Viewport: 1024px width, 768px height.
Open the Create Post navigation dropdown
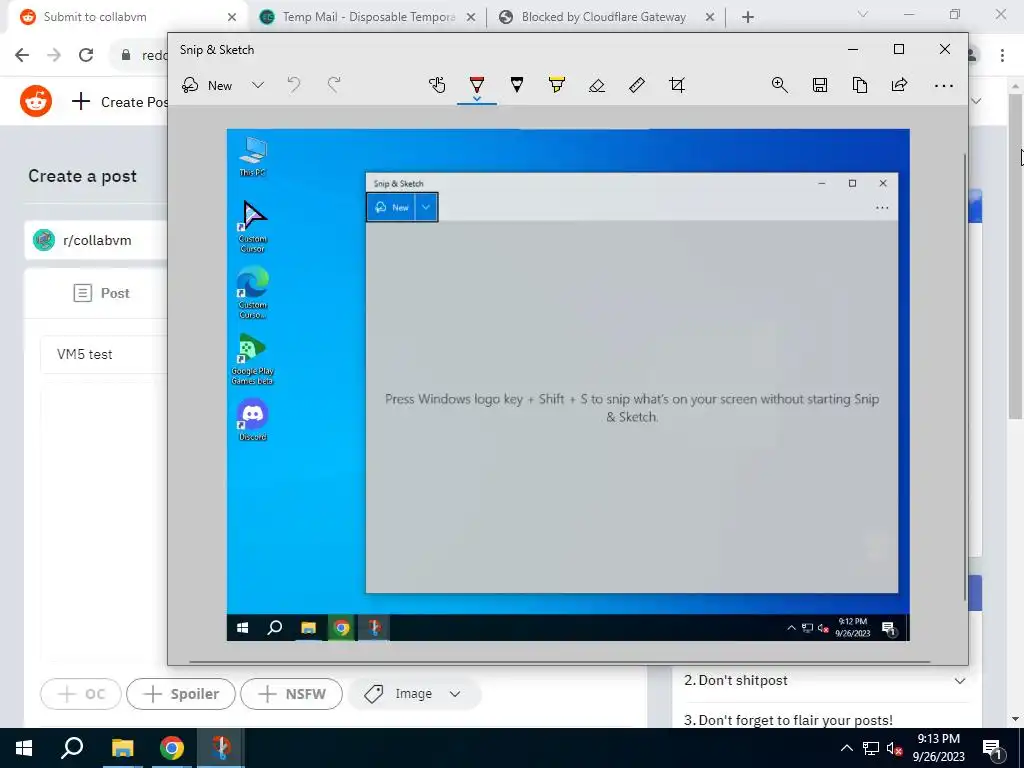[x=120, y=102]
